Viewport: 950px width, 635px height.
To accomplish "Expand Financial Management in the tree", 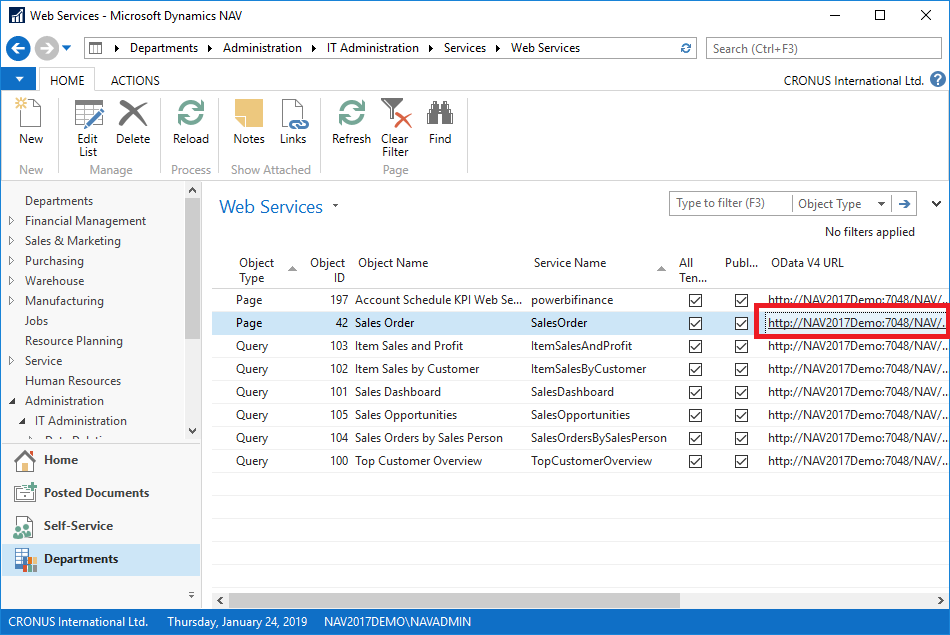I will [12, 221].
